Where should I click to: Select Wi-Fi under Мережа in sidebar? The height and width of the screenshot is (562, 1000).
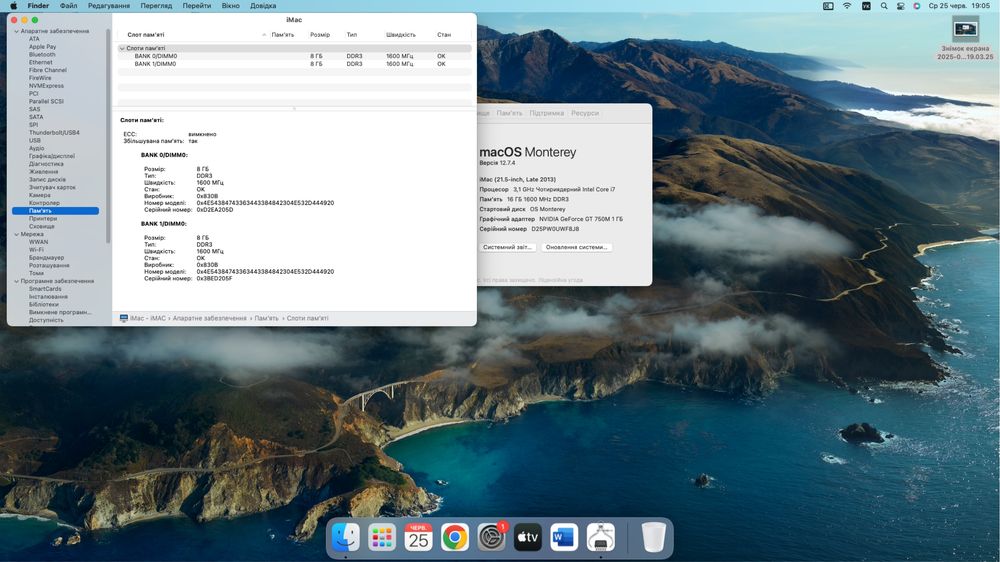36,249
